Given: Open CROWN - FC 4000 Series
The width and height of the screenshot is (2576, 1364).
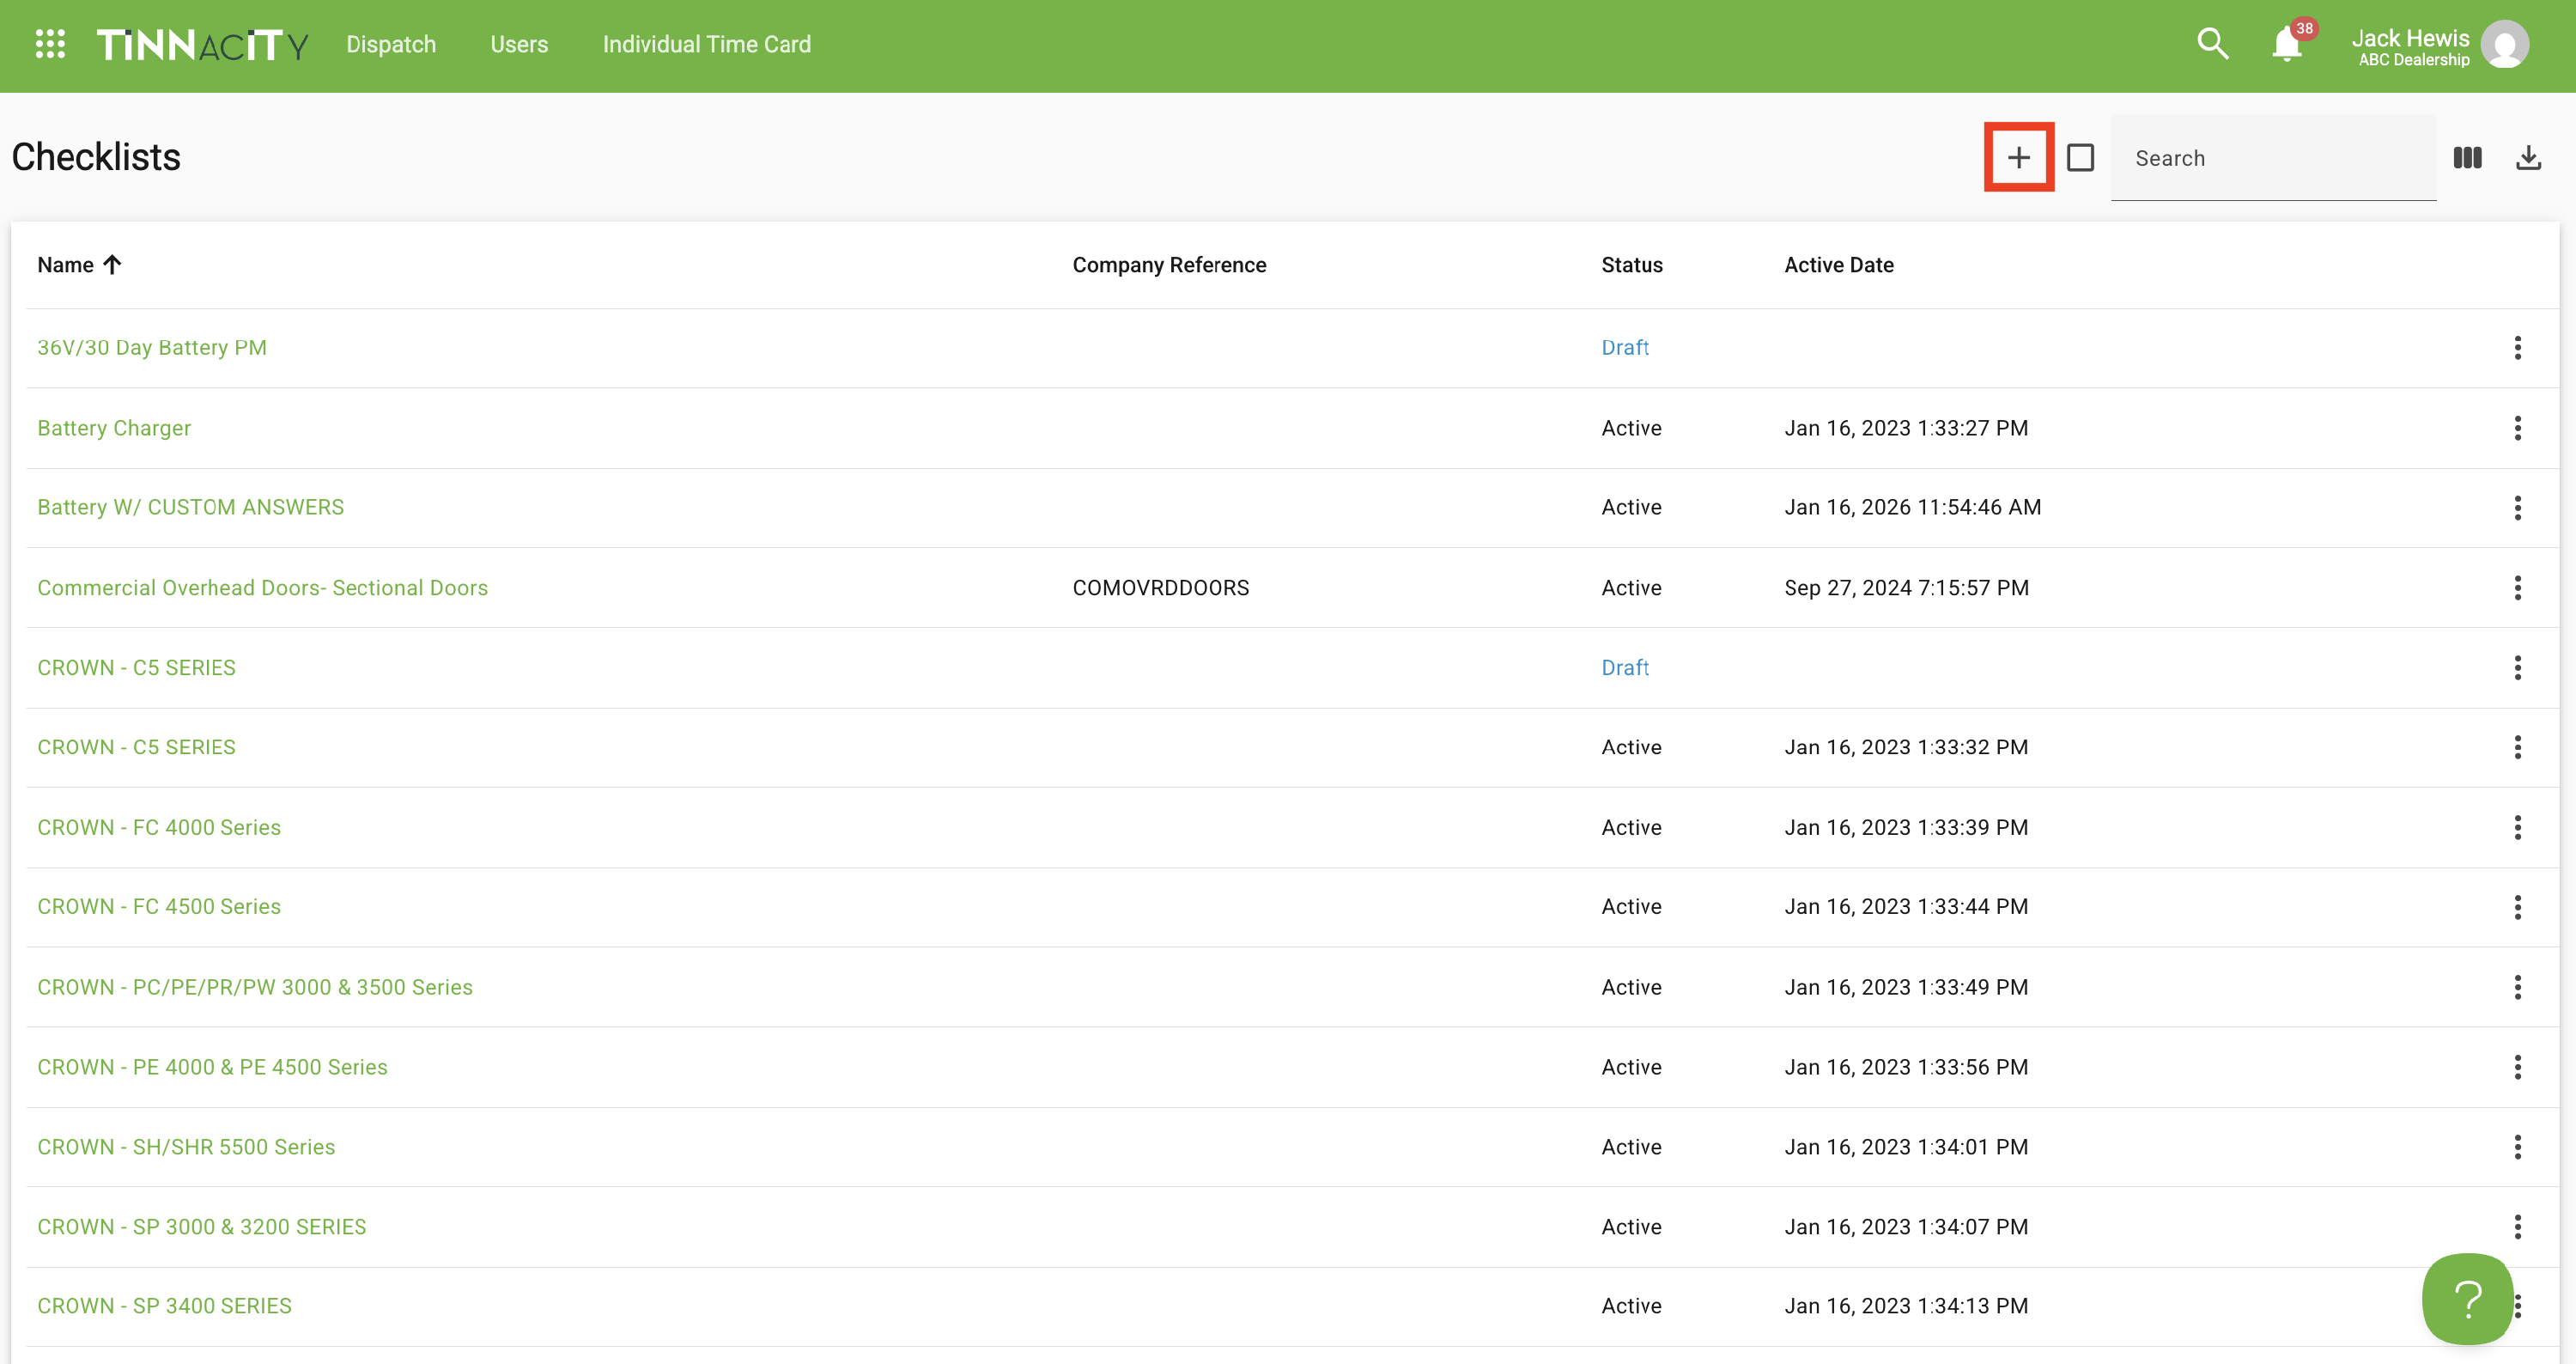Looking at the screenshot, I should [x=159, y=828].
